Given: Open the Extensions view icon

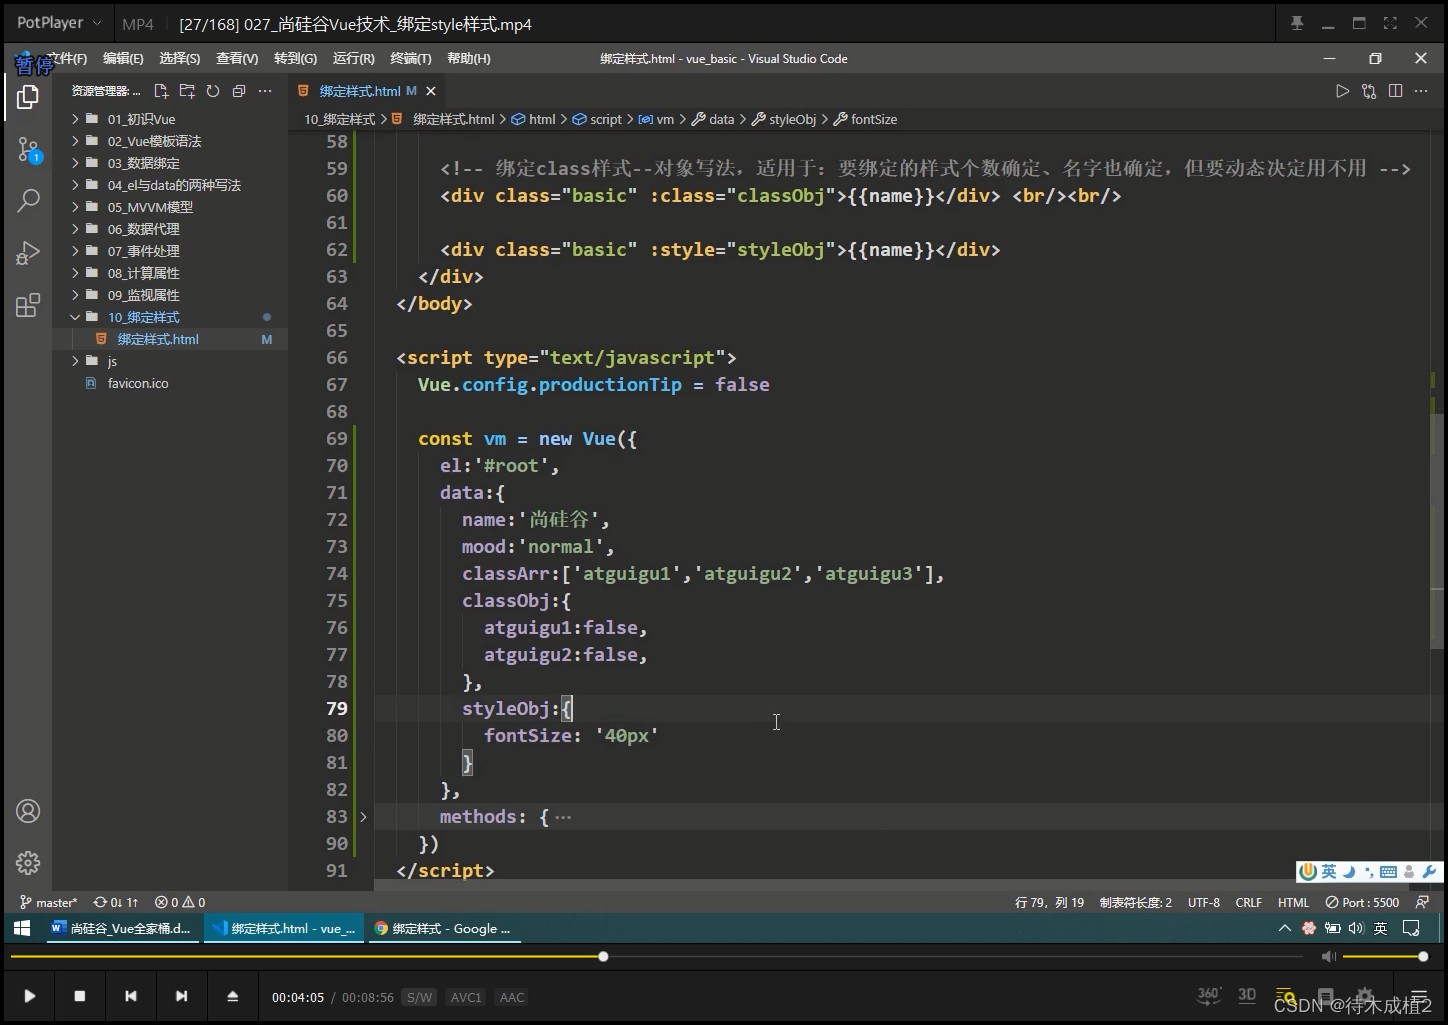Looking at the screenshot, I should pyautogui.click(x=28, y=305).
